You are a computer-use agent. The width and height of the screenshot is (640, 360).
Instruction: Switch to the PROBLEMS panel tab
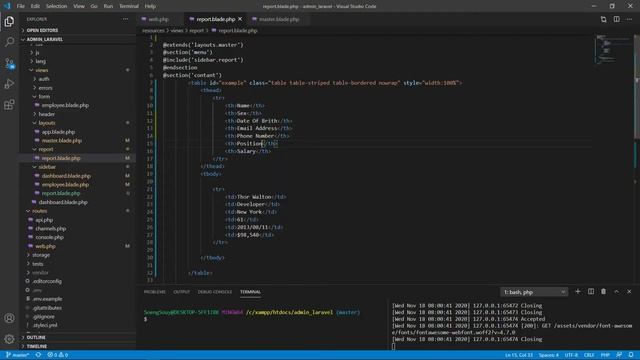tap(155, 292)
